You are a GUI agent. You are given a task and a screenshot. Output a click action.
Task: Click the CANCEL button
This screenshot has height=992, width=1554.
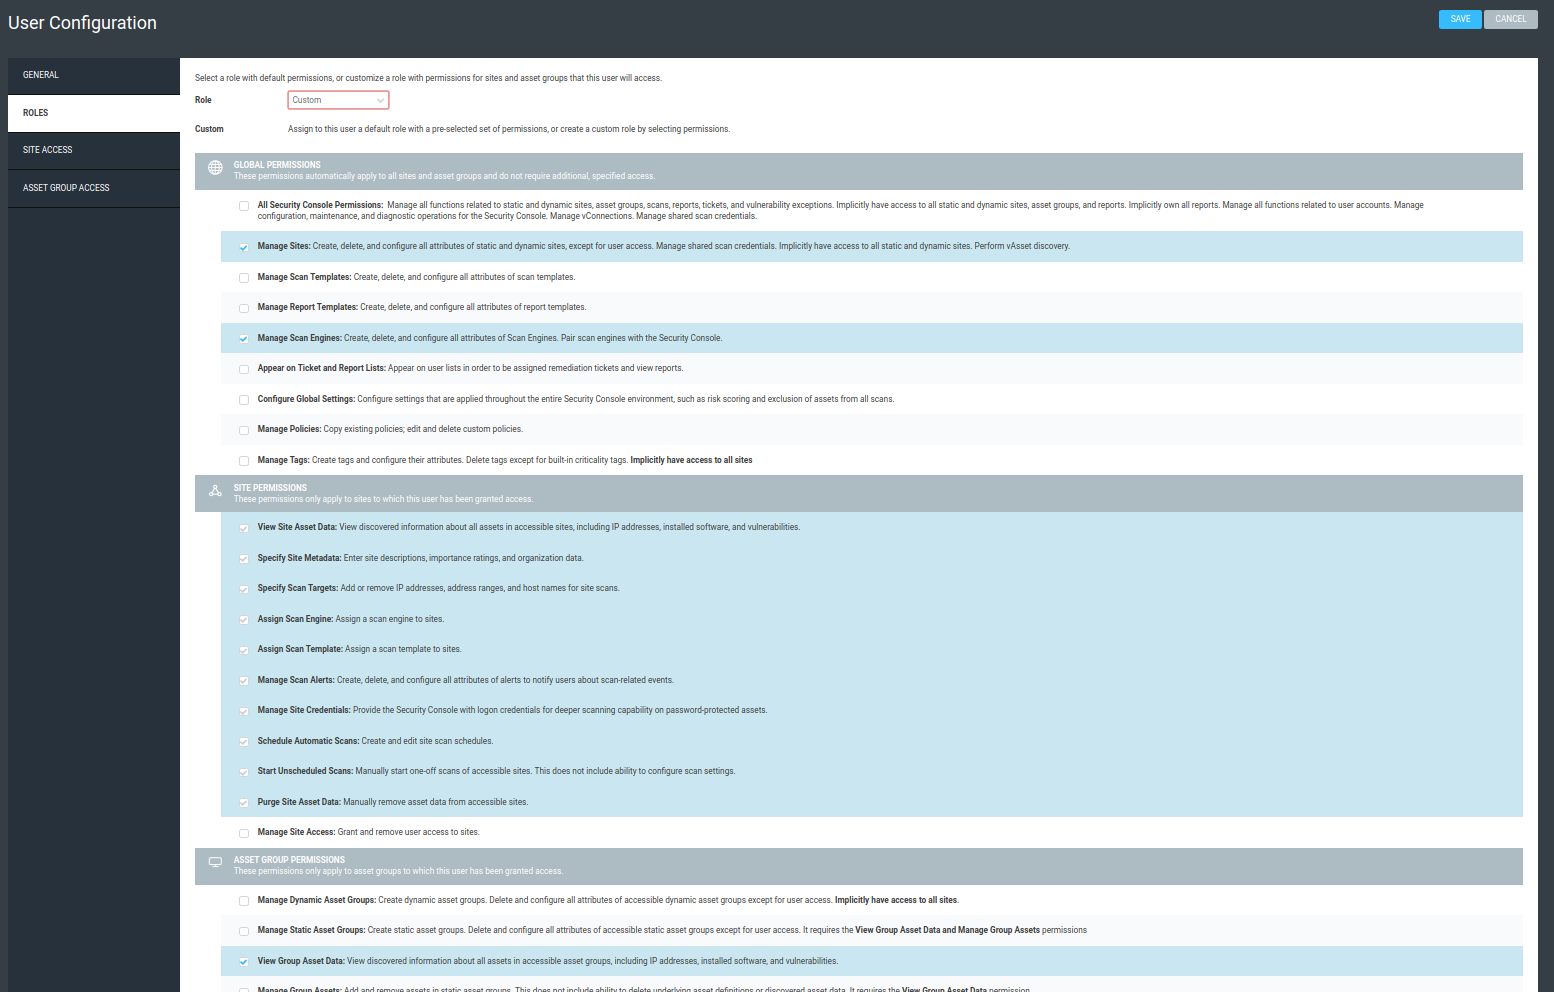click(x=1510, y=19)
